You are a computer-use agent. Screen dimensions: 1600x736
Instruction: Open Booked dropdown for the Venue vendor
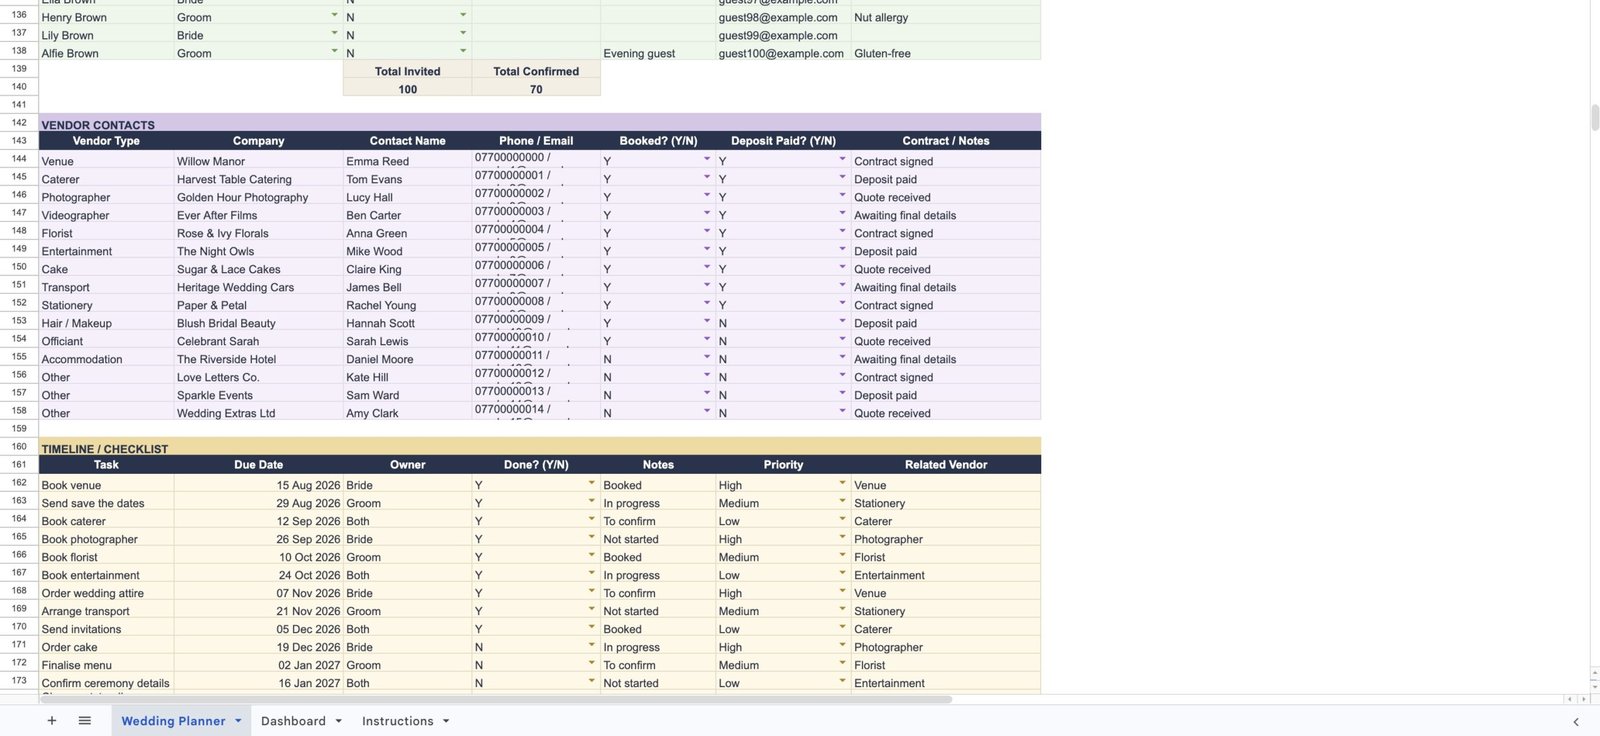coord(707,159)
